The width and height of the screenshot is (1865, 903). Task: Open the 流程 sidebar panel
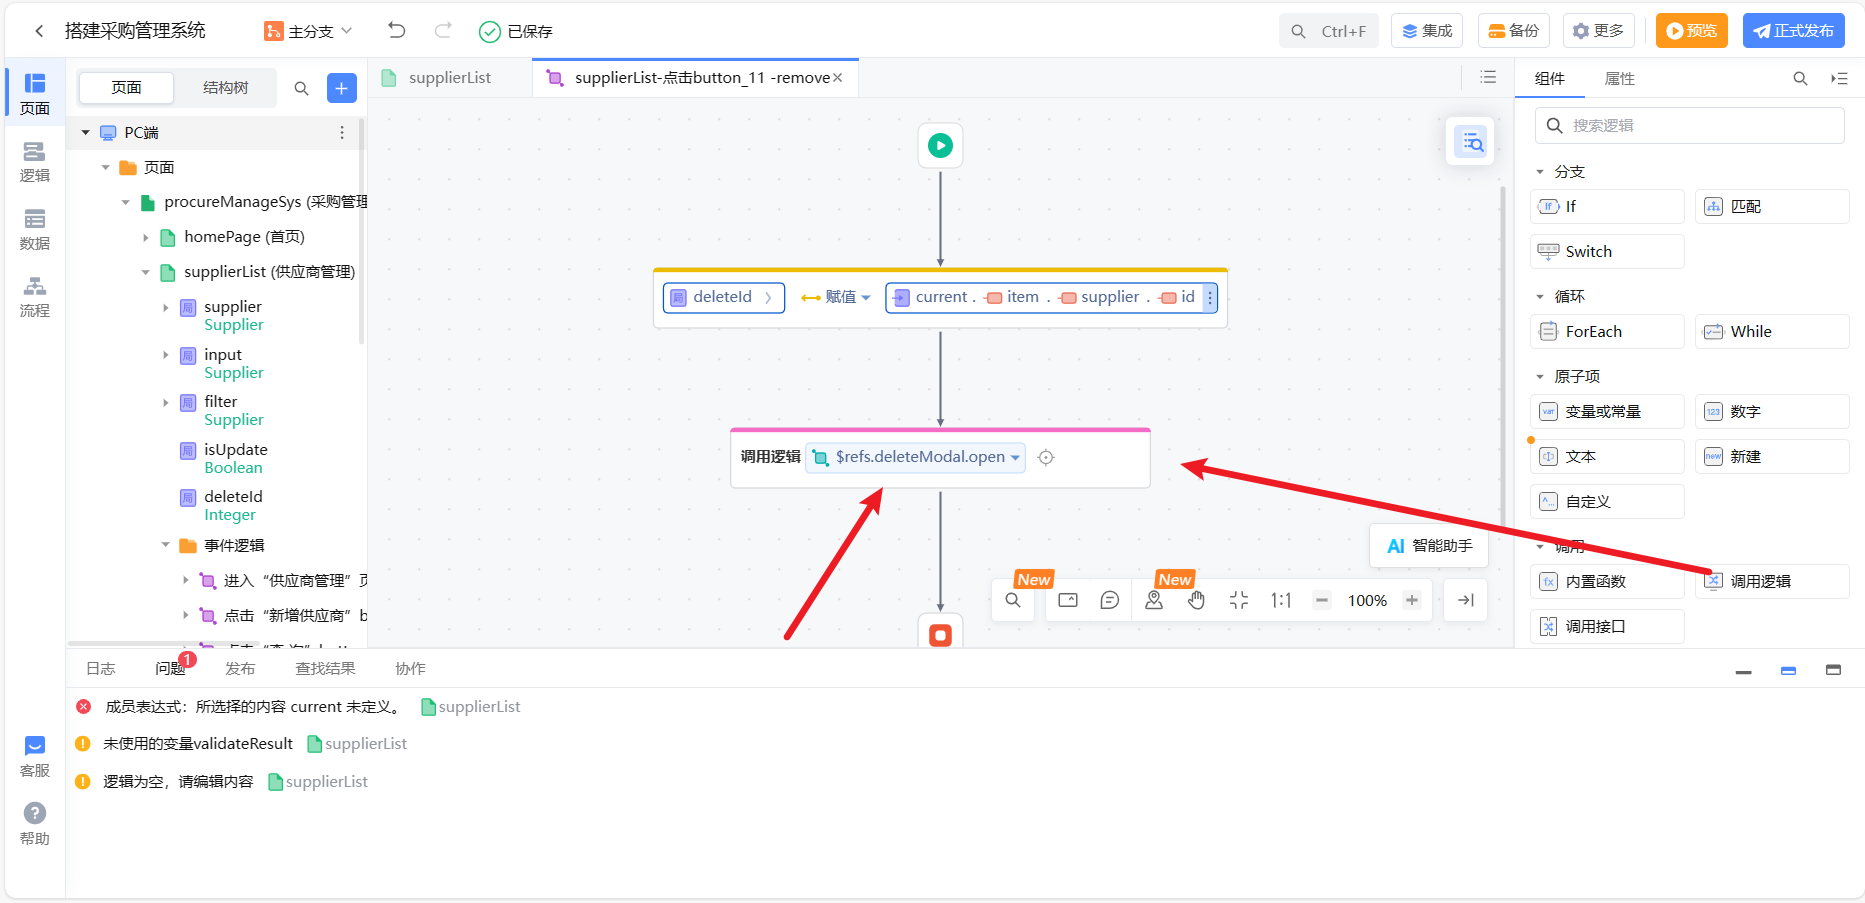pyautogui.click(x=35, y=296)
